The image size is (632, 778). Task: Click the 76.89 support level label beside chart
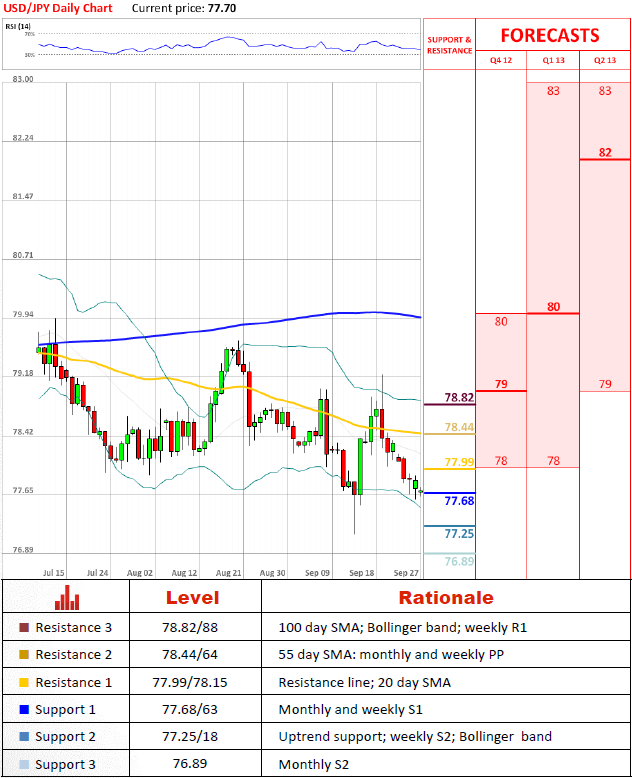pos(459,561)
